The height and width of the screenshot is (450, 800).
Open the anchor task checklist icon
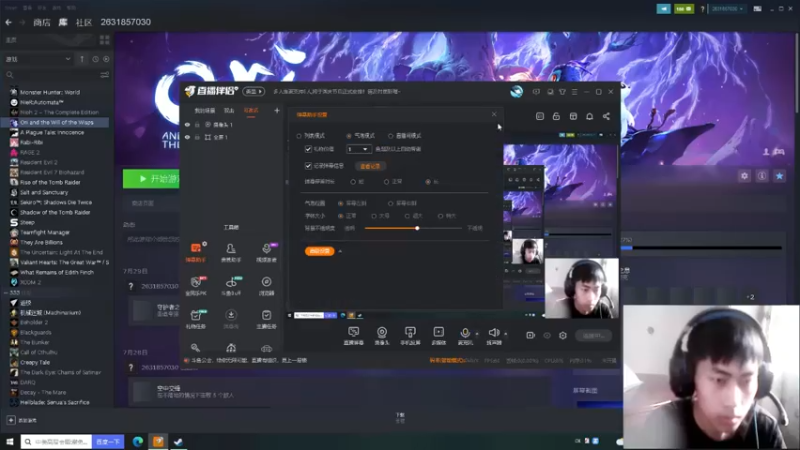pyautogui.click(x=266, y=318)
